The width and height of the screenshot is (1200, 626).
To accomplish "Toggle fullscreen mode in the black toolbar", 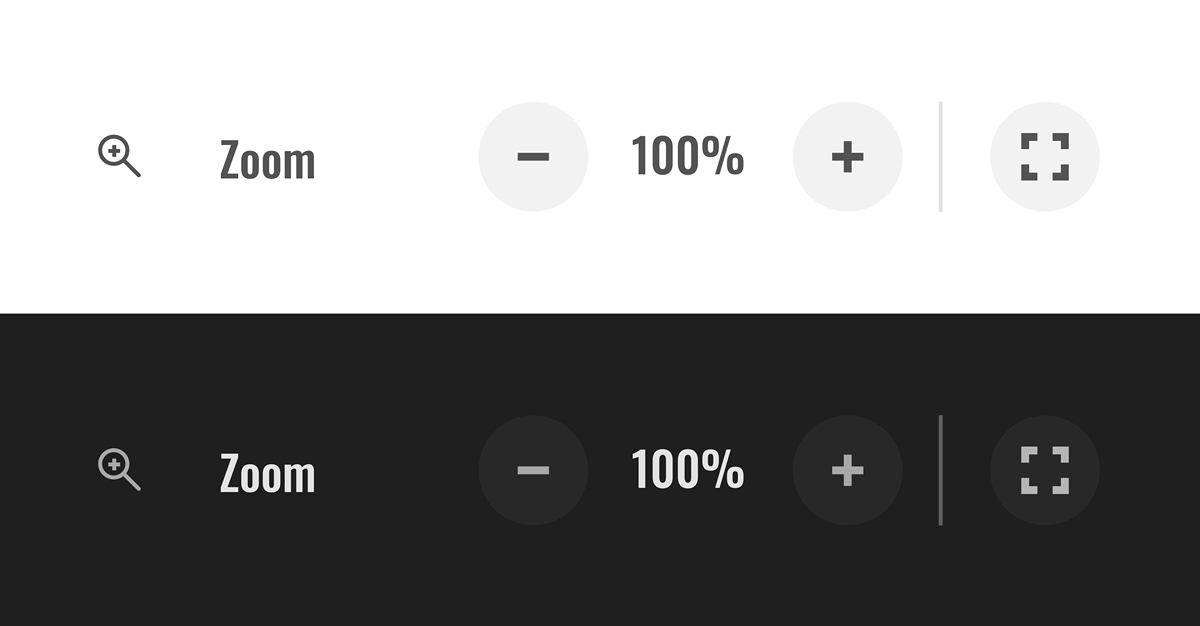I will tap(1044, 470).
